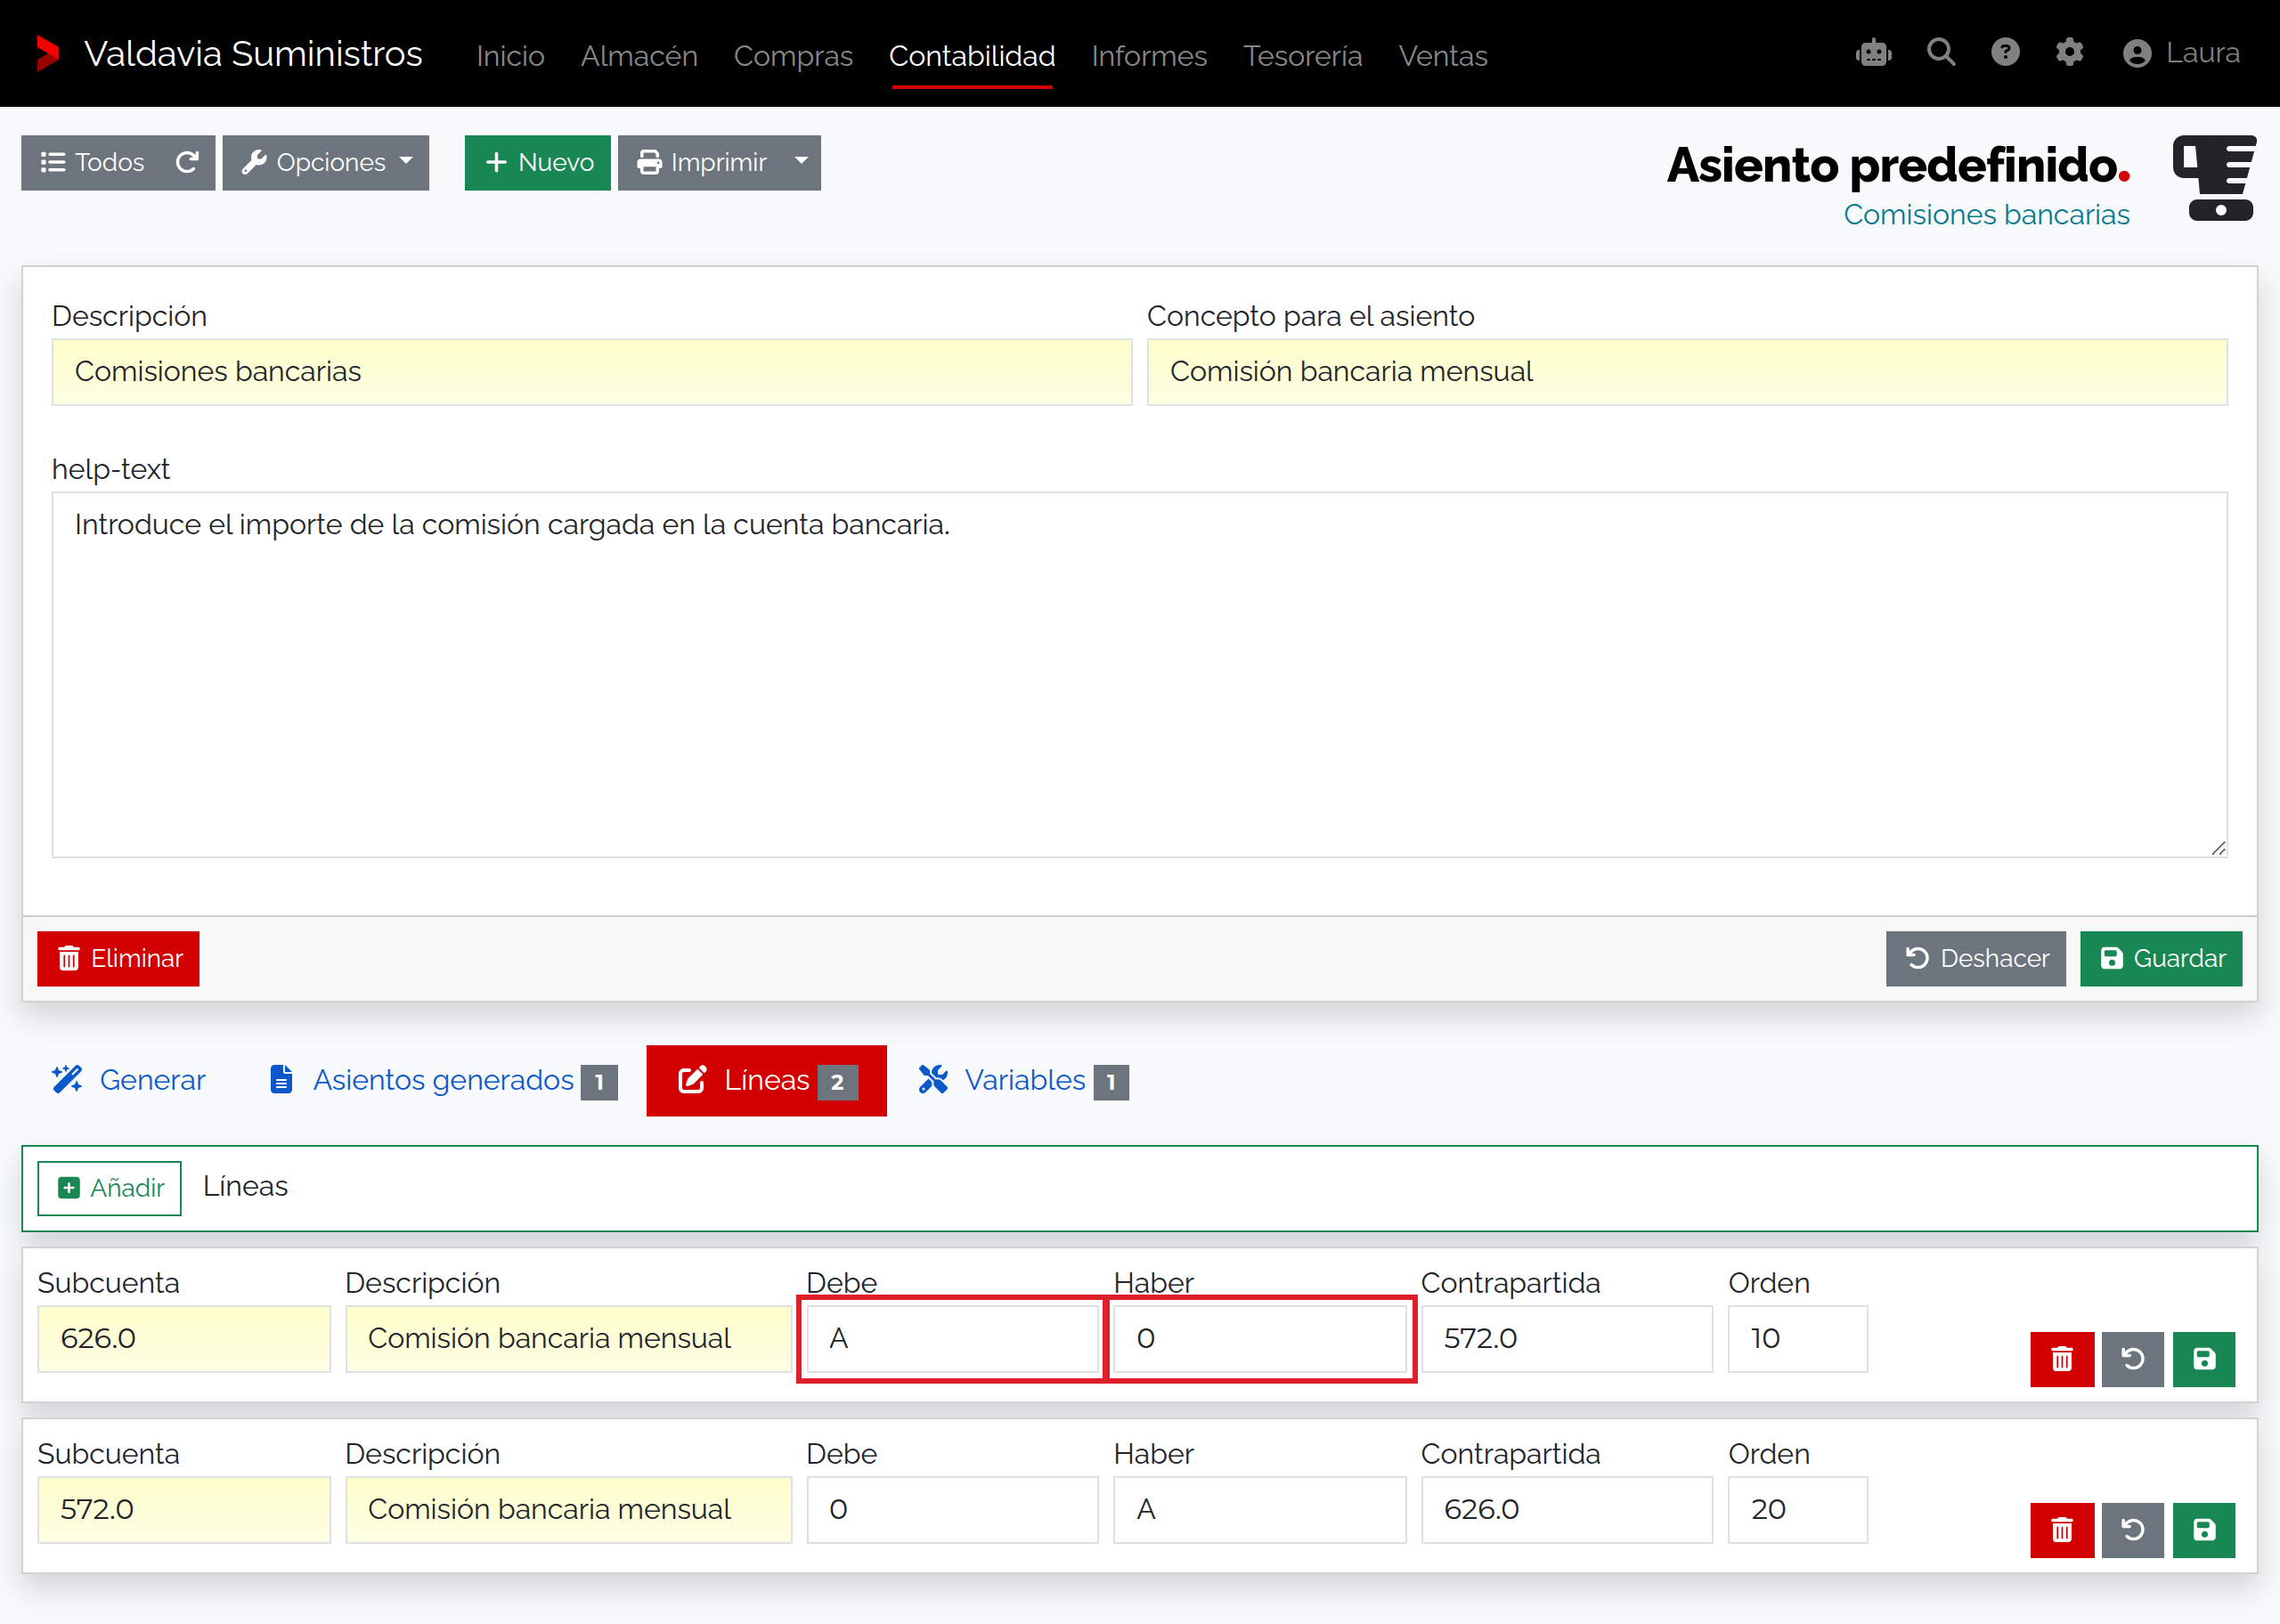Save the 572.0 line with disk icon
Image resolution: width=2280 pixels, height=1624 pixels.
2204,1530
